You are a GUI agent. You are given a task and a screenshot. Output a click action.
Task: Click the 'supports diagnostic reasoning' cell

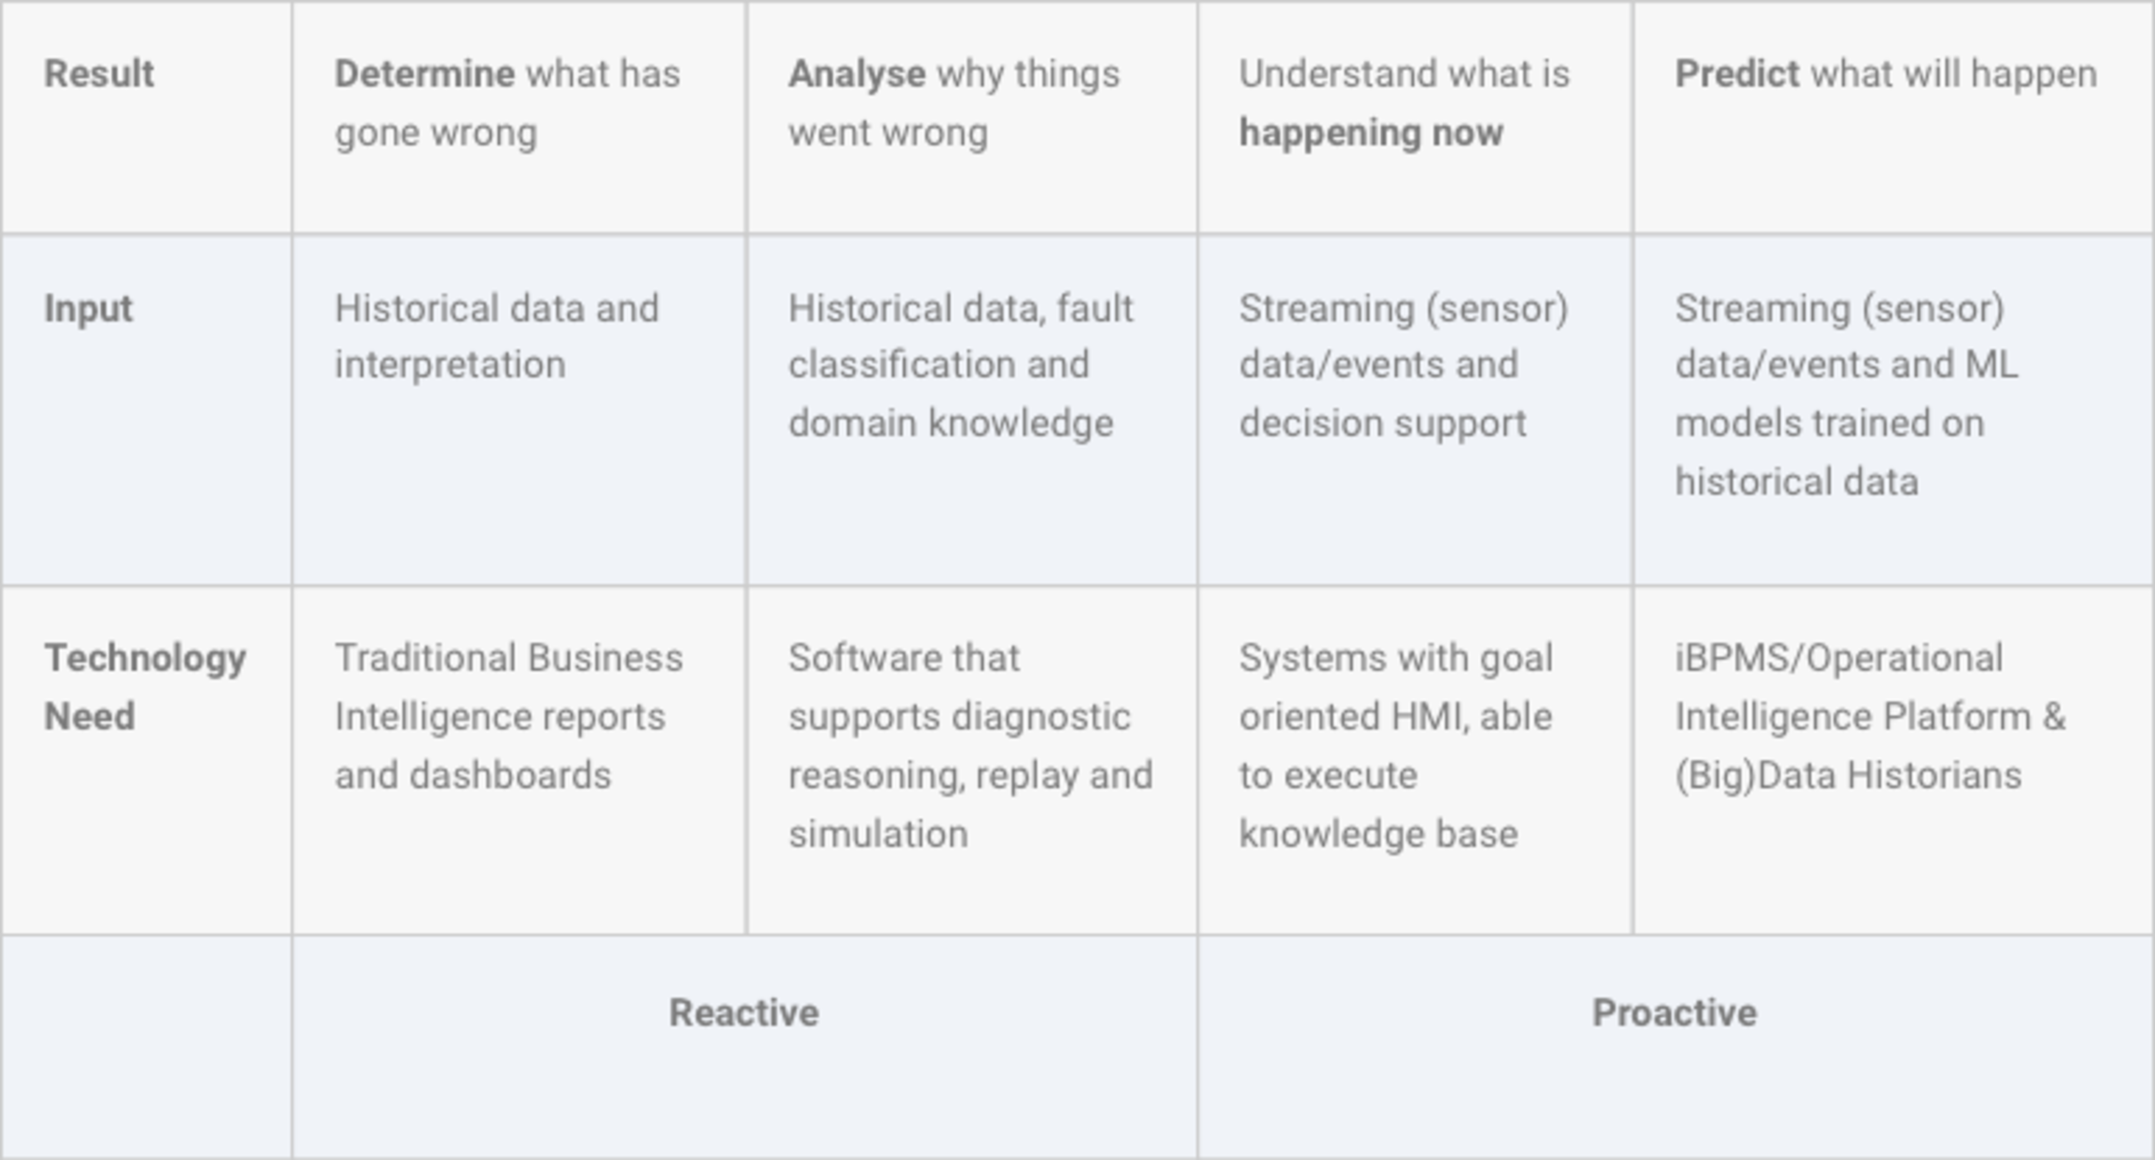[x=972, y=761]
